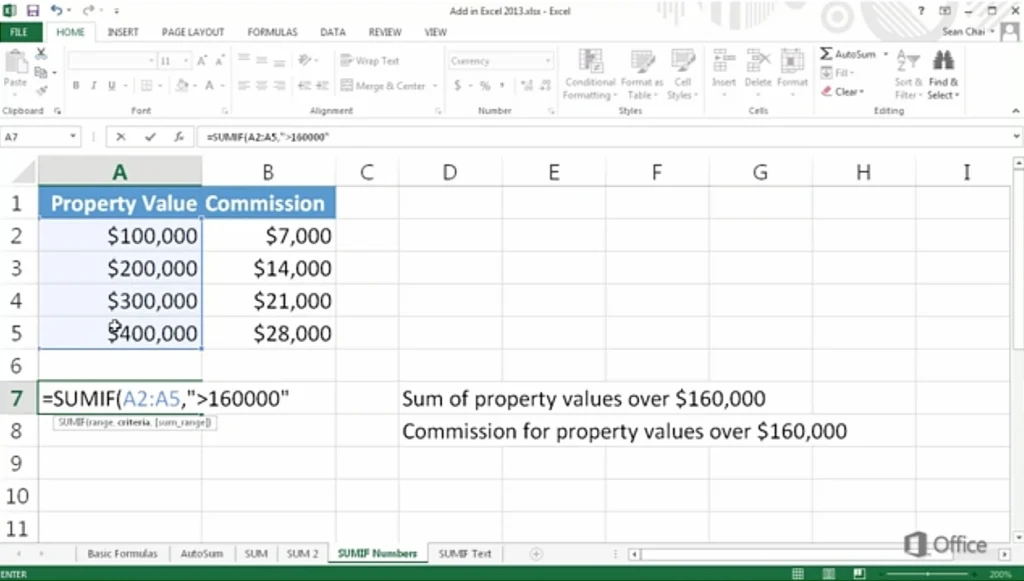Screen dimensions: 1024x581
Task: Open the Font dialog launcher
Action: [225, 111]
